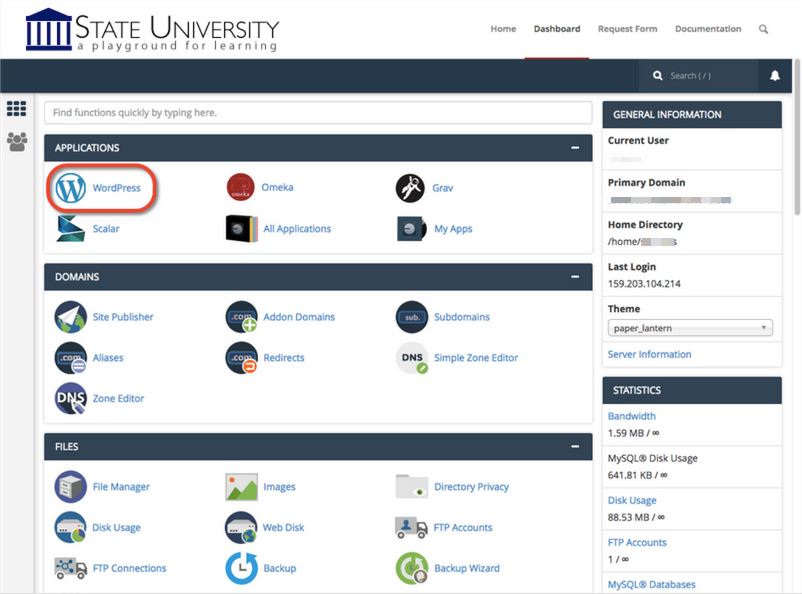Click the My Apps icon

point(412,228)
